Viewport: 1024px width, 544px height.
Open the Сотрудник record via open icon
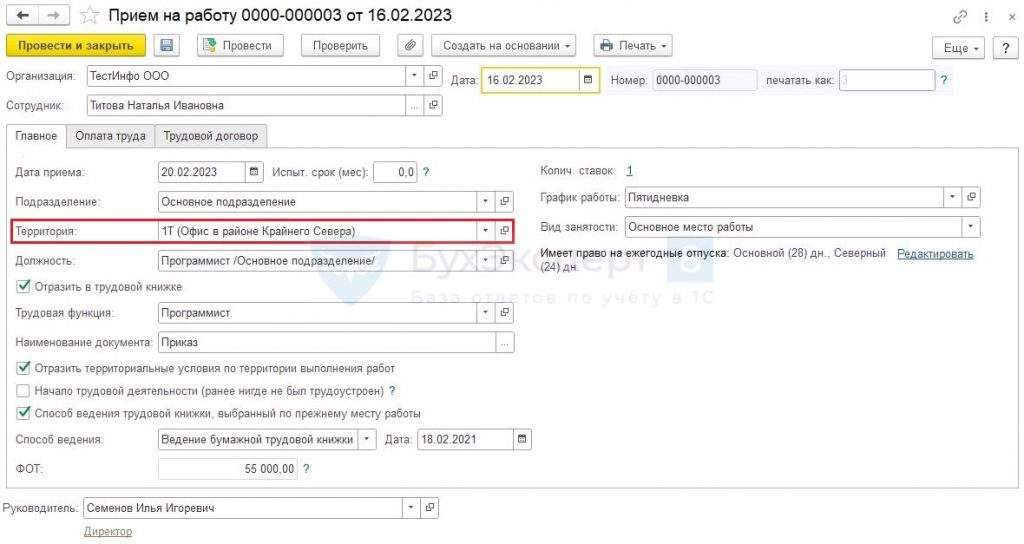point(433,105)
